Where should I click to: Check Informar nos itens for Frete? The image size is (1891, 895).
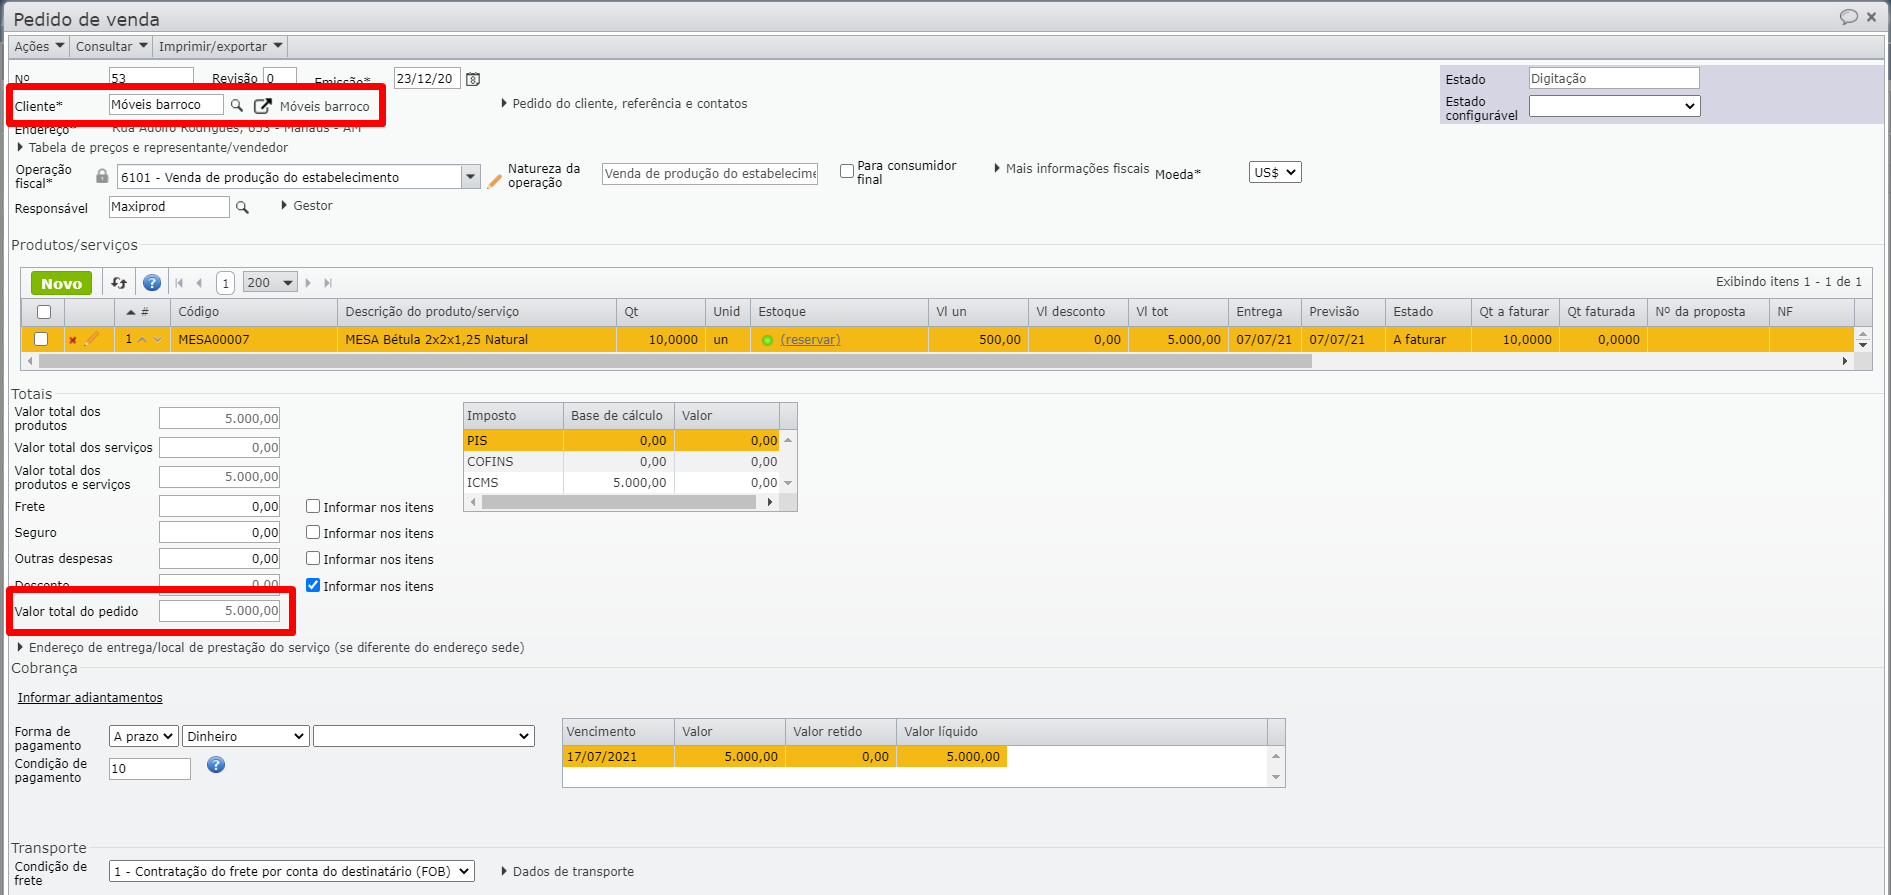(313, 507)
